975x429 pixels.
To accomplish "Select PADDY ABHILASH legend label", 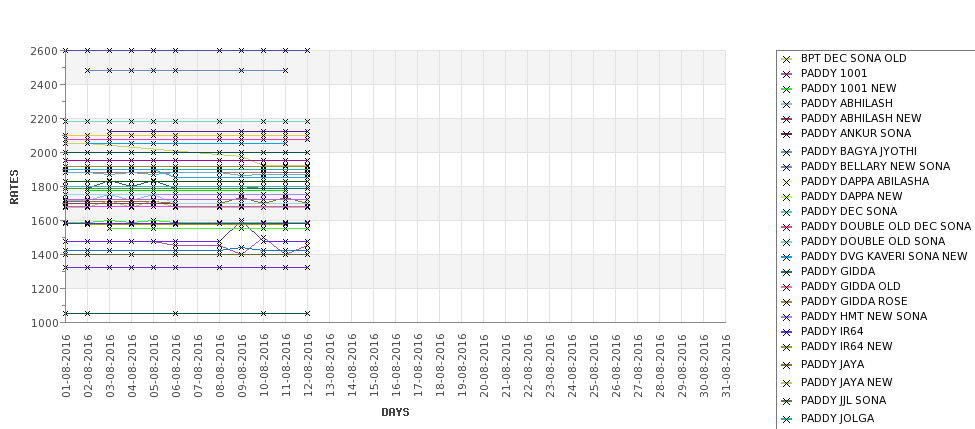I will tap(846, 103).
